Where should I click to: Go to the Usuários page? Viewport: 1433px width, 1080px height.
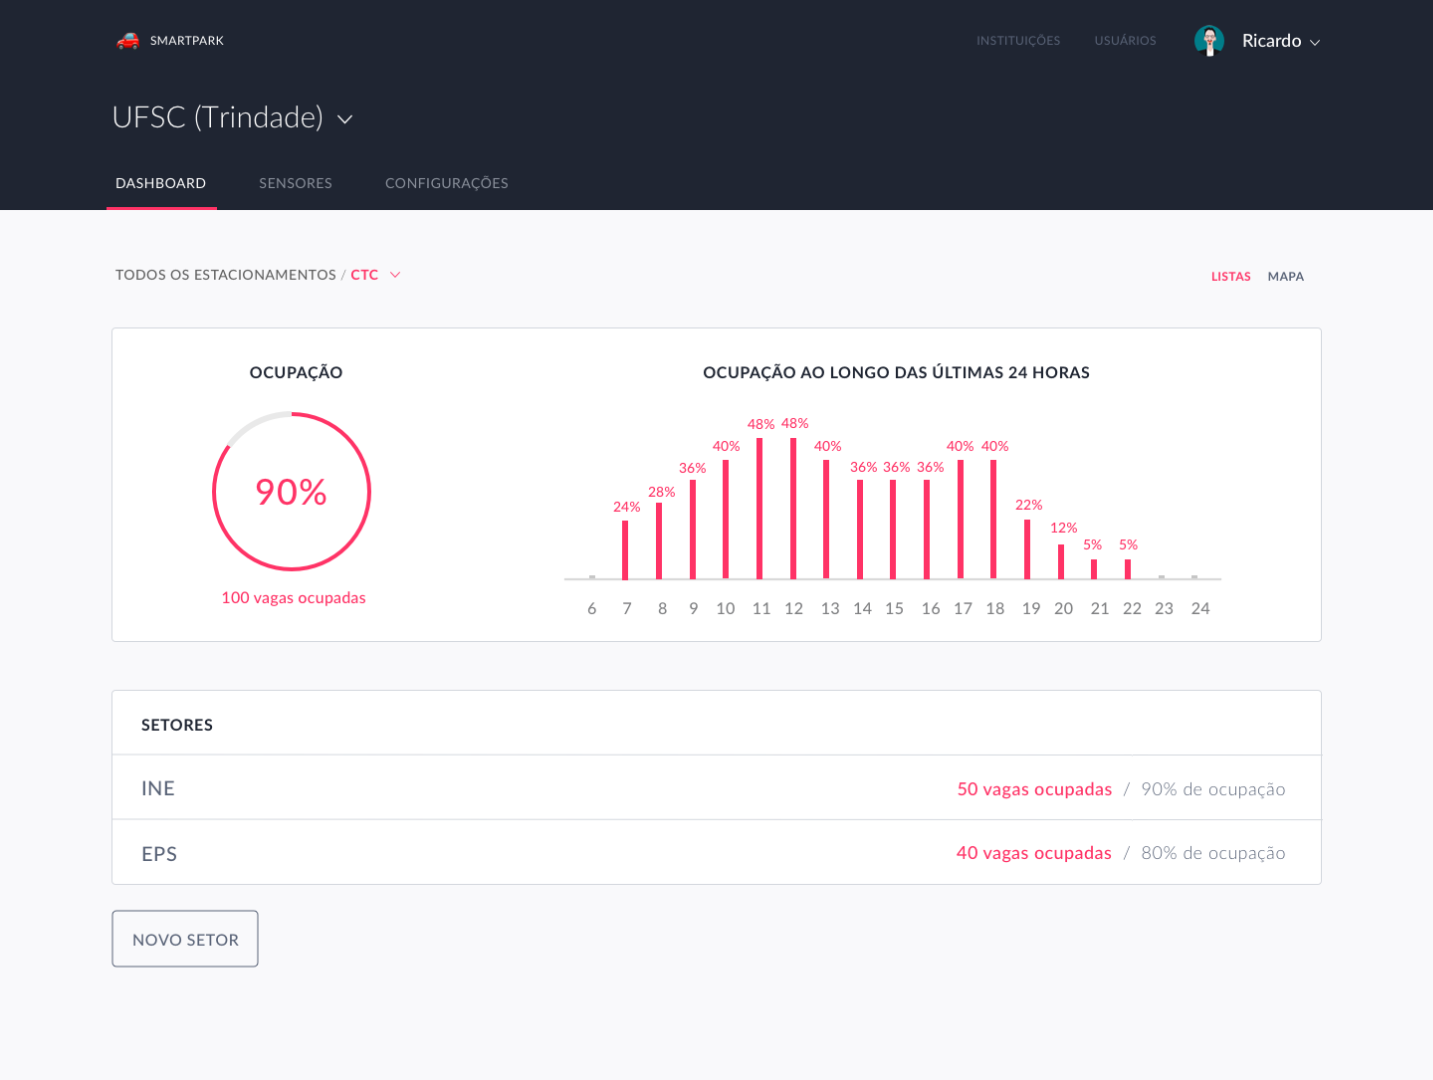1125,41
